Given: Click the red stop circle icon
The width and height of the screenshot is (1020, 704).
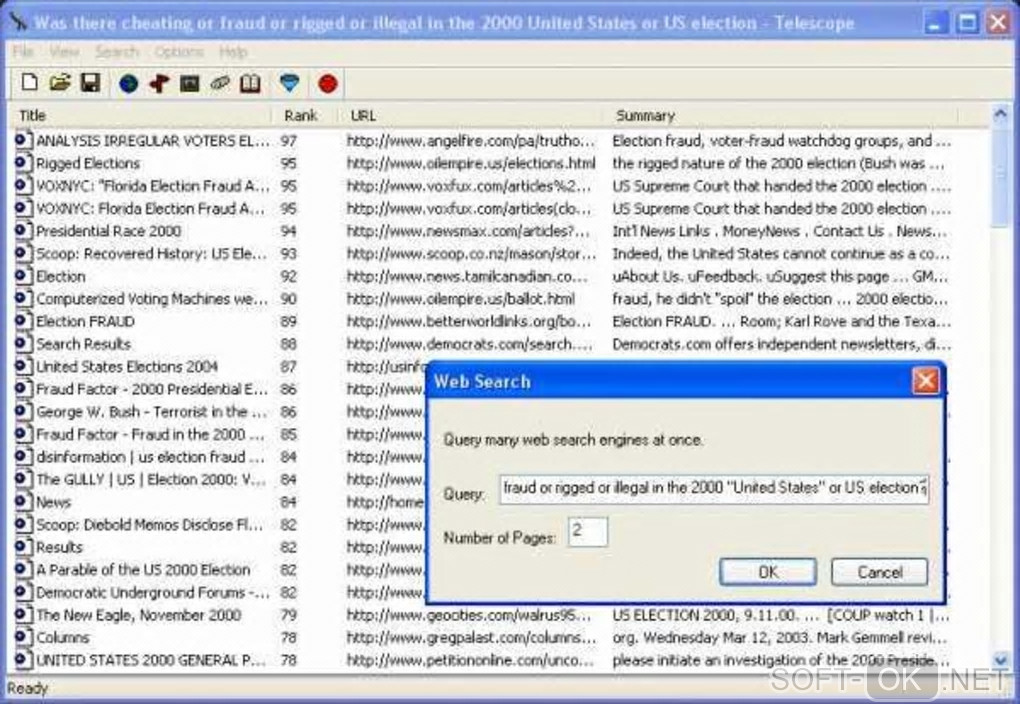Looking at the screenshot, I should (328, 83).
